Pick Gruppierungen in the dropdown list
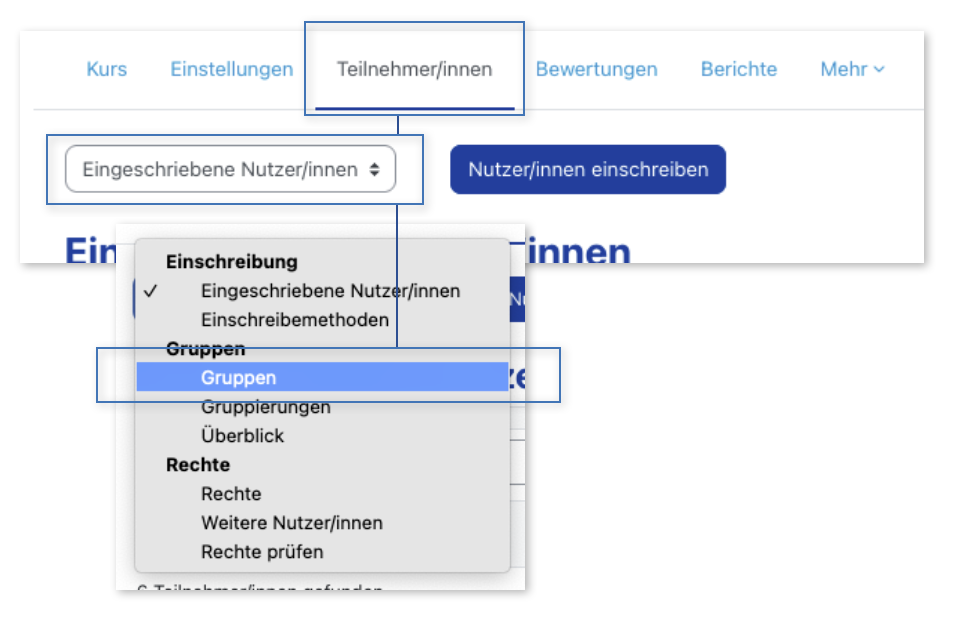 click(265, 407)
